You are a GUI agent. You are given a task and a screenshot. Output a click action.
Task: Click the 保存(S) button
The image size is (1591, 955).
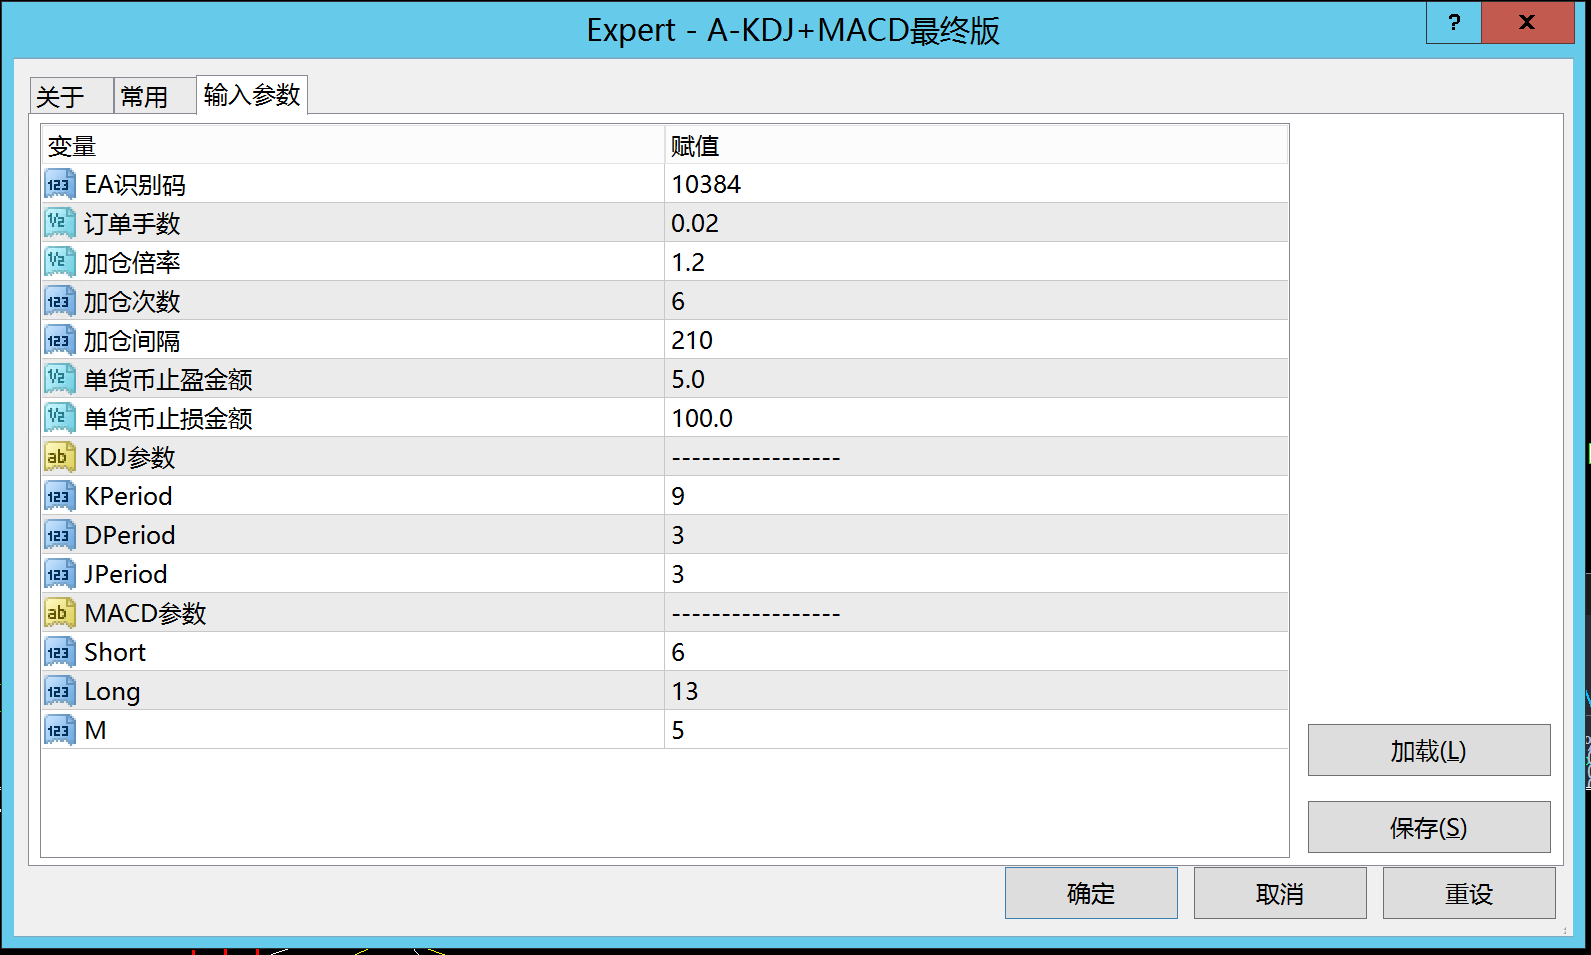pos(1429,827)
